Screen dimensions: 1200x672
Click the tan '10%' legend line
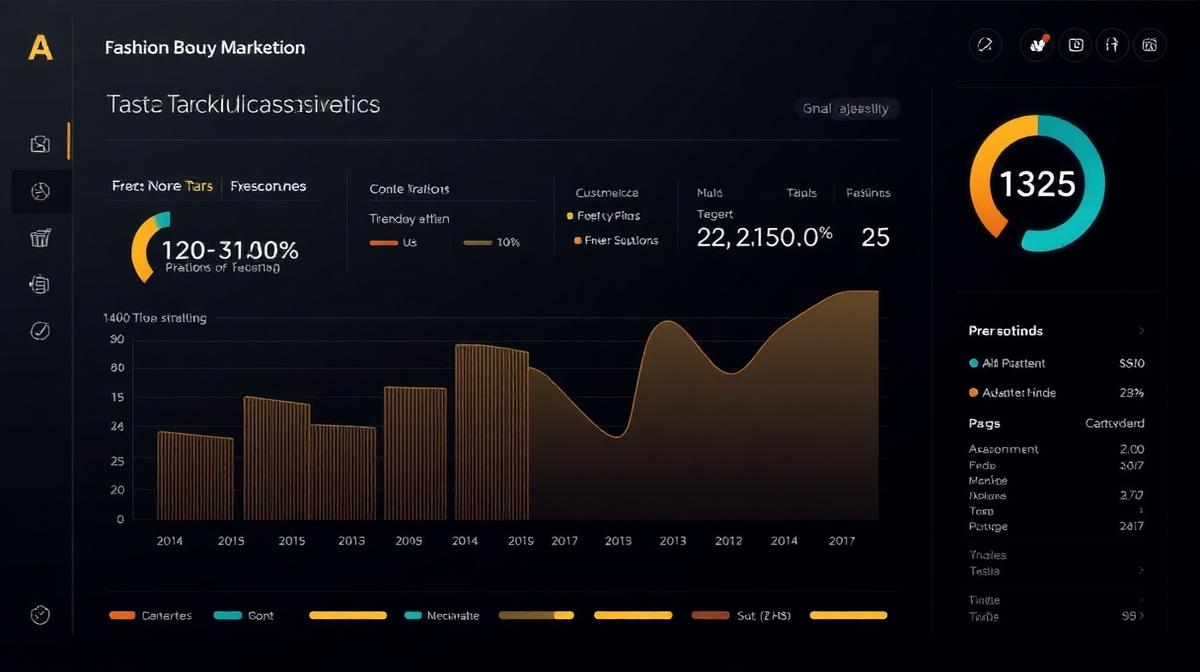[478, 243]
